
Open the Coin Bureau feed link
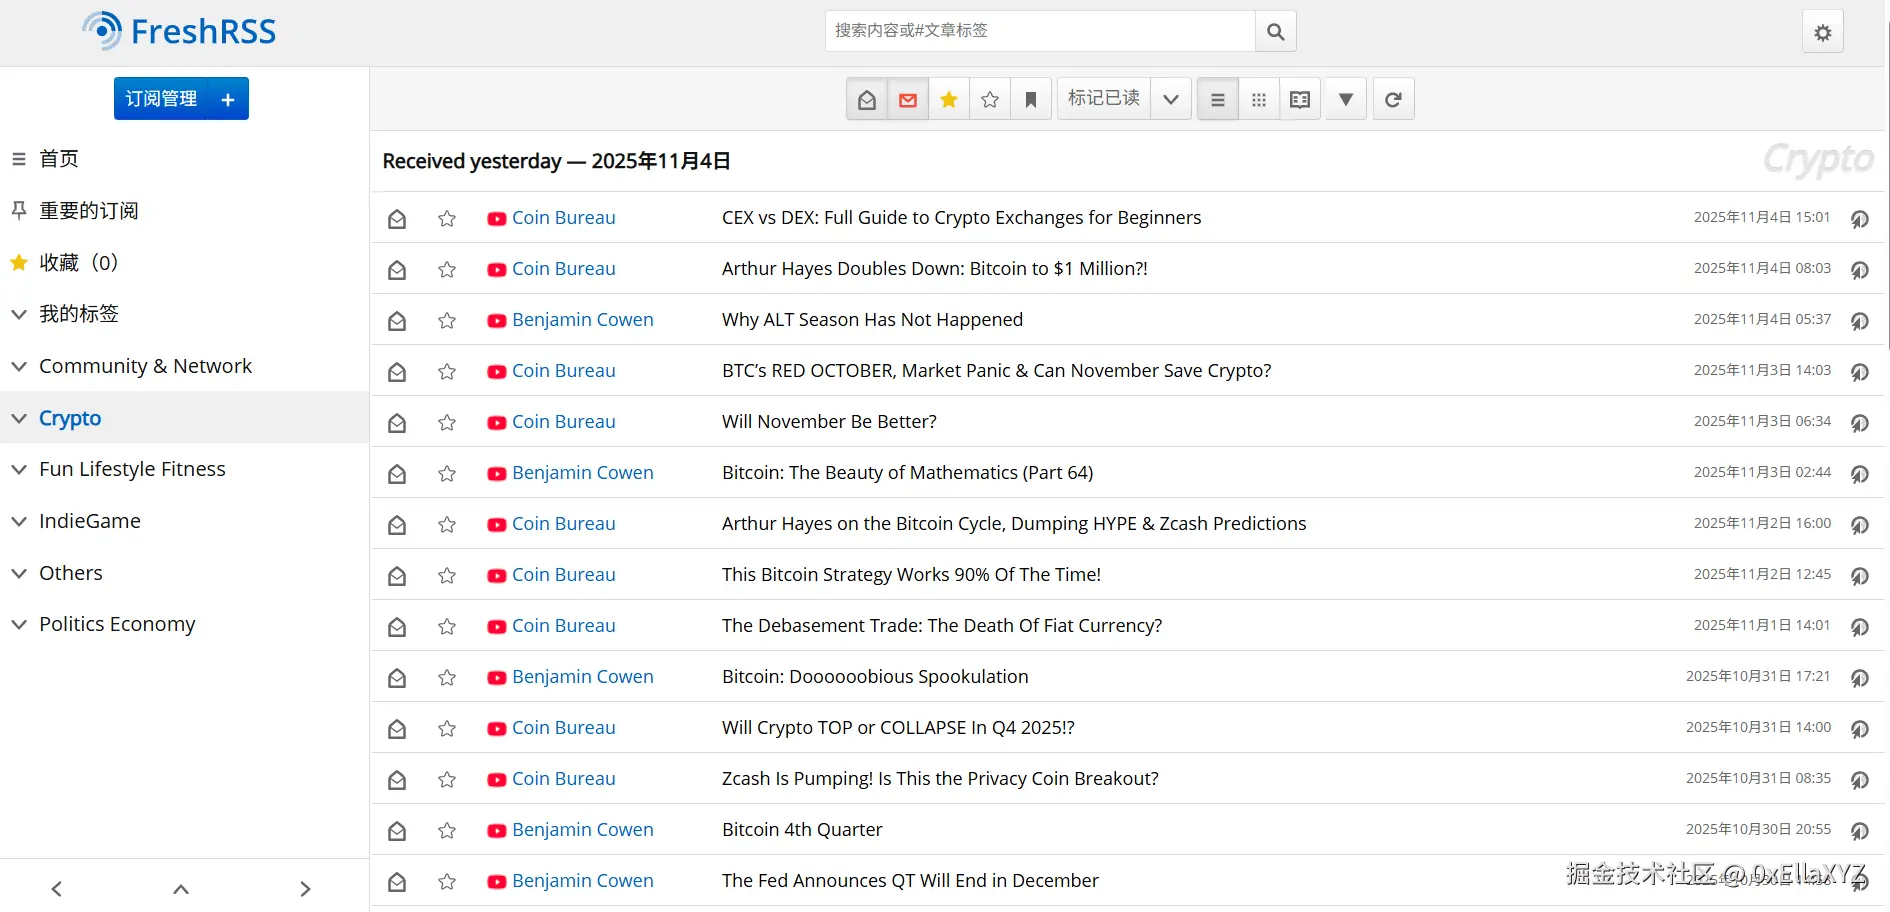[563, 217]
